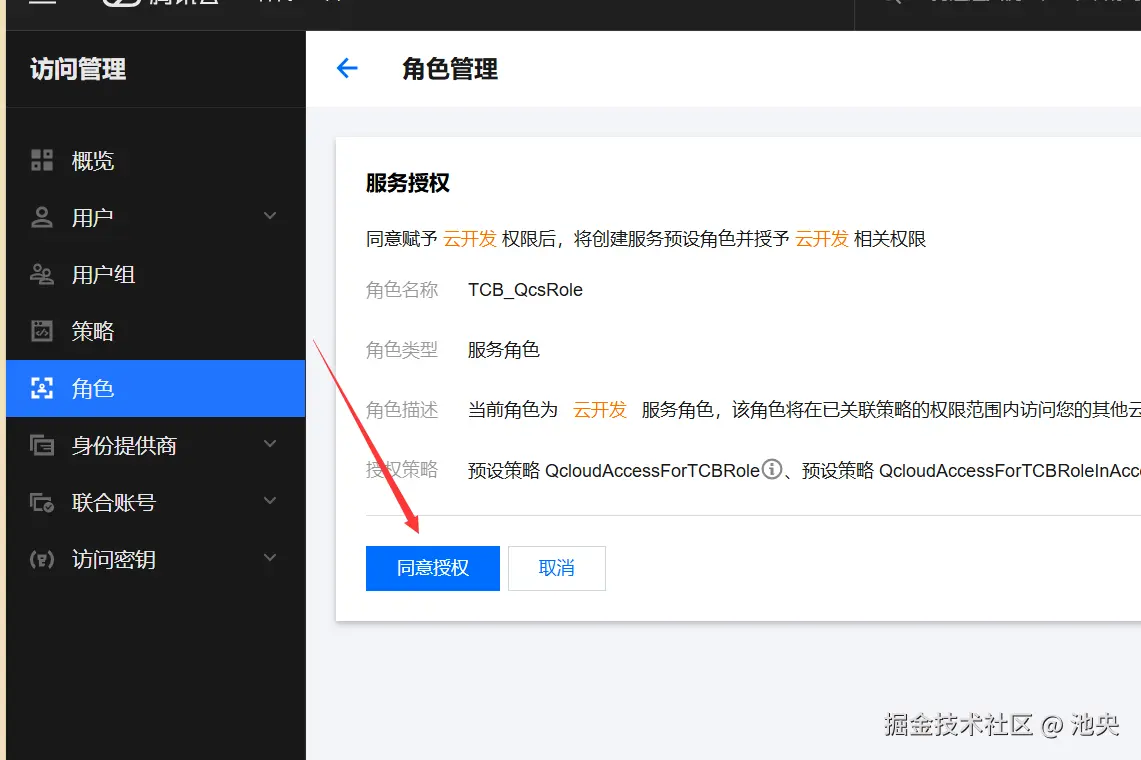Image resolution: width=1141 pixels, height=760 pixels.
Task: Click the 身份提供商 icon in the sidebar
Action: tap(42, 445)
